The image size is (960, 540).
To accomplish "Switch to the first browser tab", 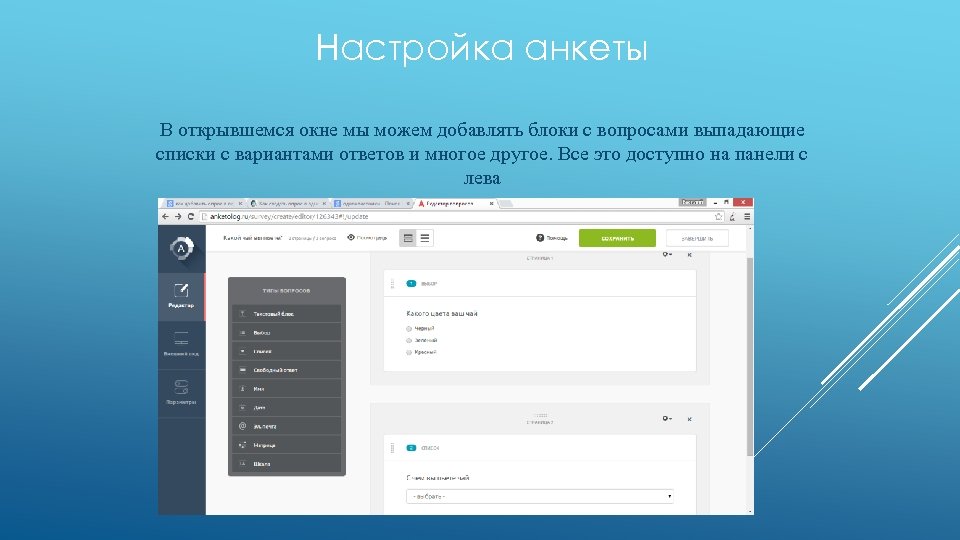I will (202, 203).
